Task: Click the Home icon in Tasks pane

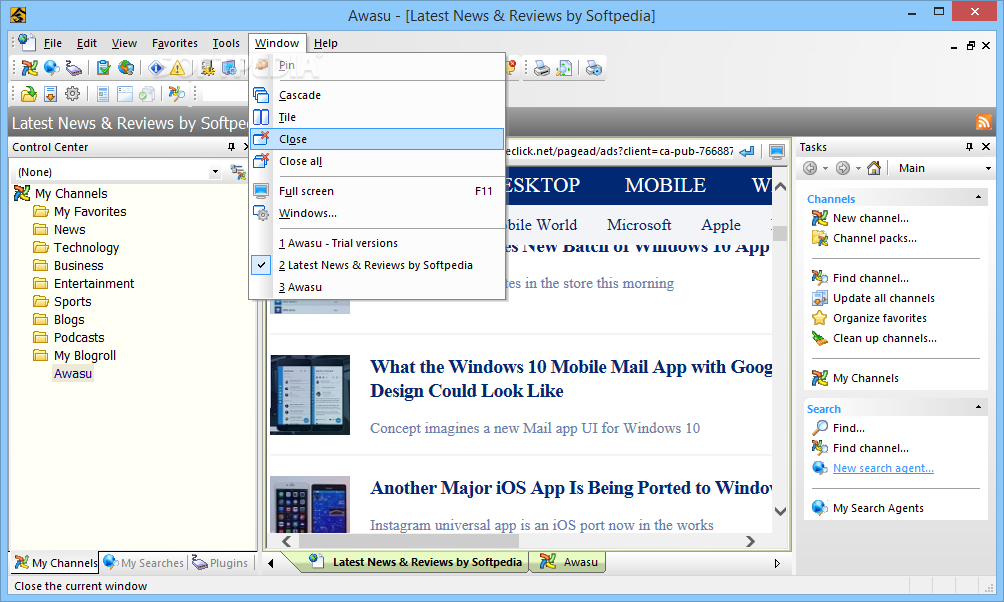Action: click(874, 168)
